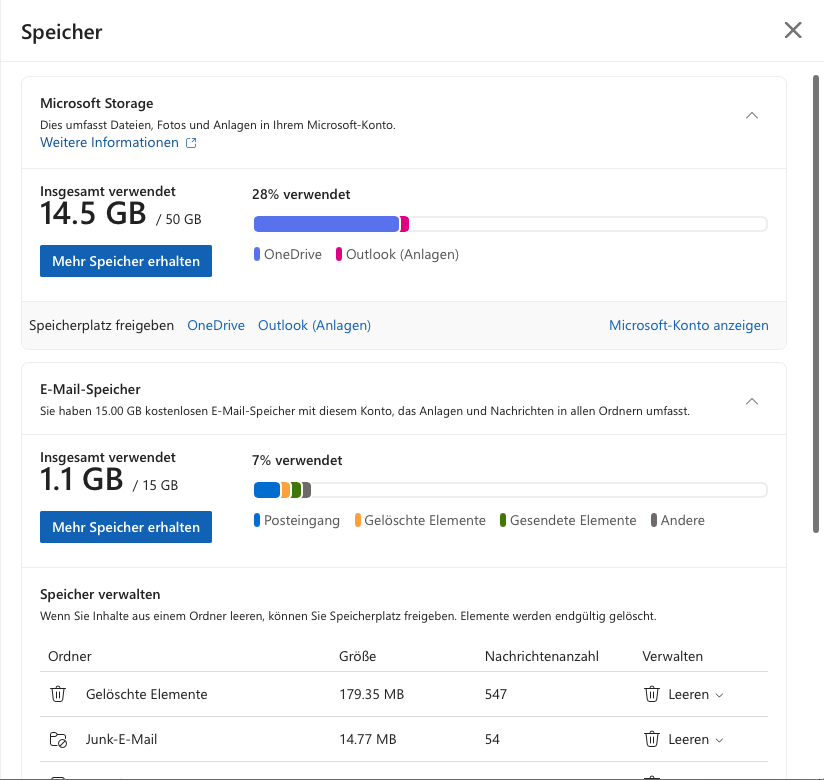Click the 14.77 MB size value
This screenshot has width=824, height=780.
pyautogui.click(x=368, y=740)
